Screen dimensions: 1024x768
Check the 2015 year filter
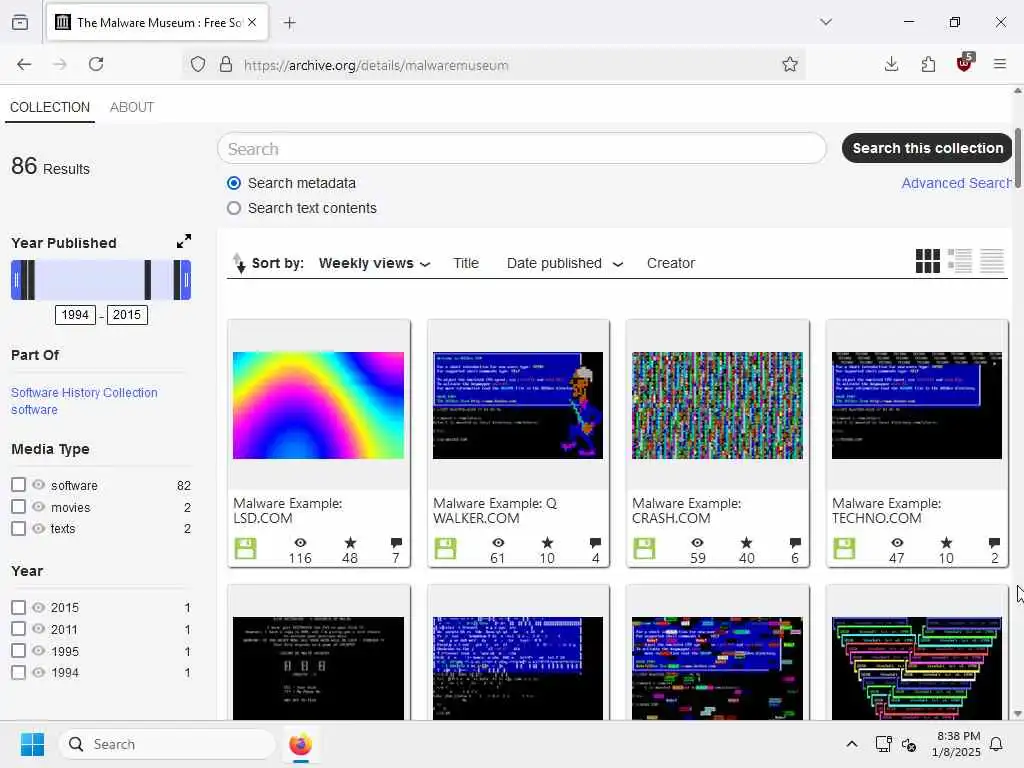click(18, 607)
